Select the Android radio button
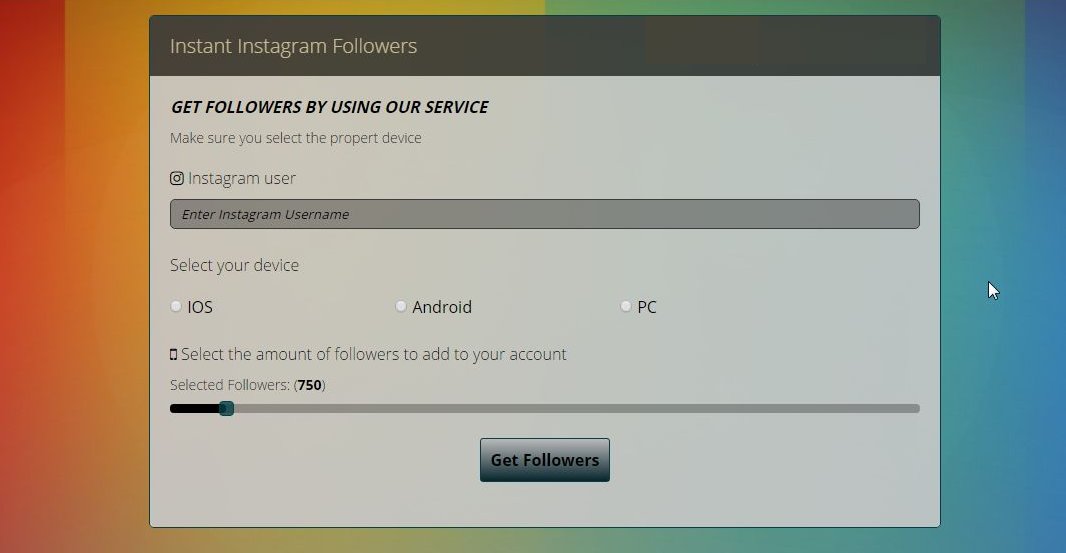This screenshot has height=553, width=1066. [401, 306]
